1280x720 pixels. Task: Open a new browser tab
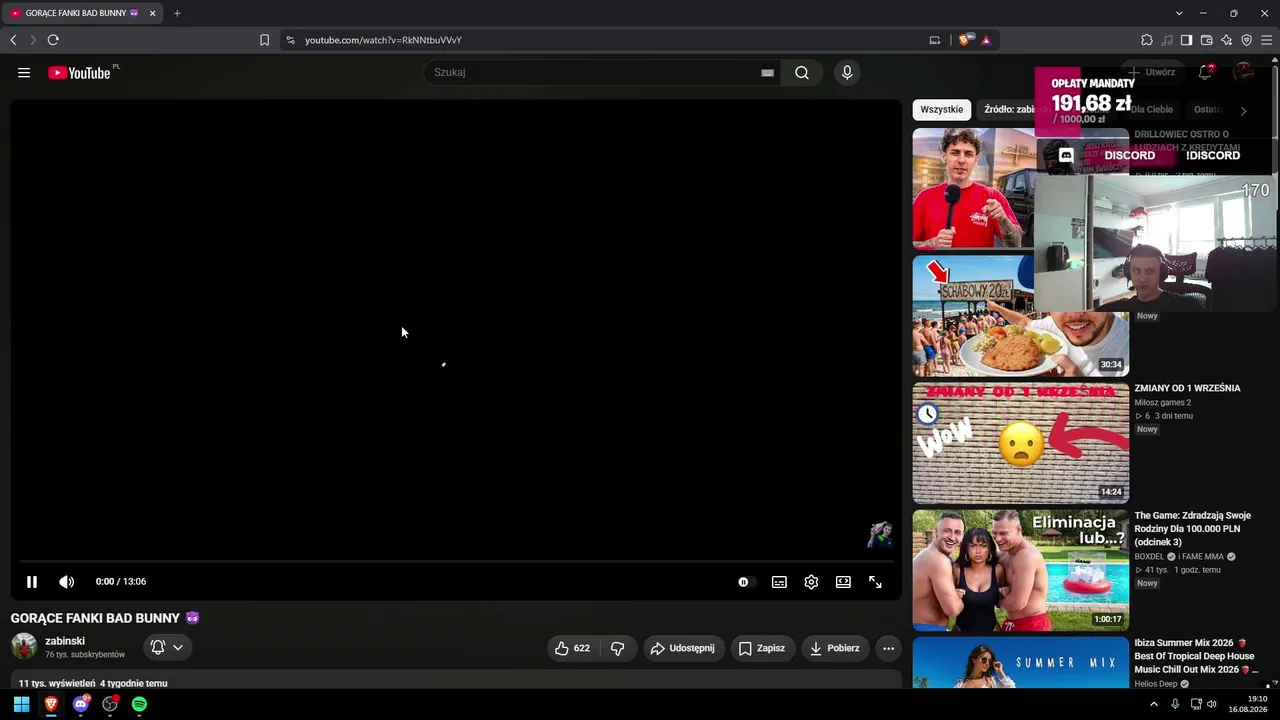click(177, 13)
